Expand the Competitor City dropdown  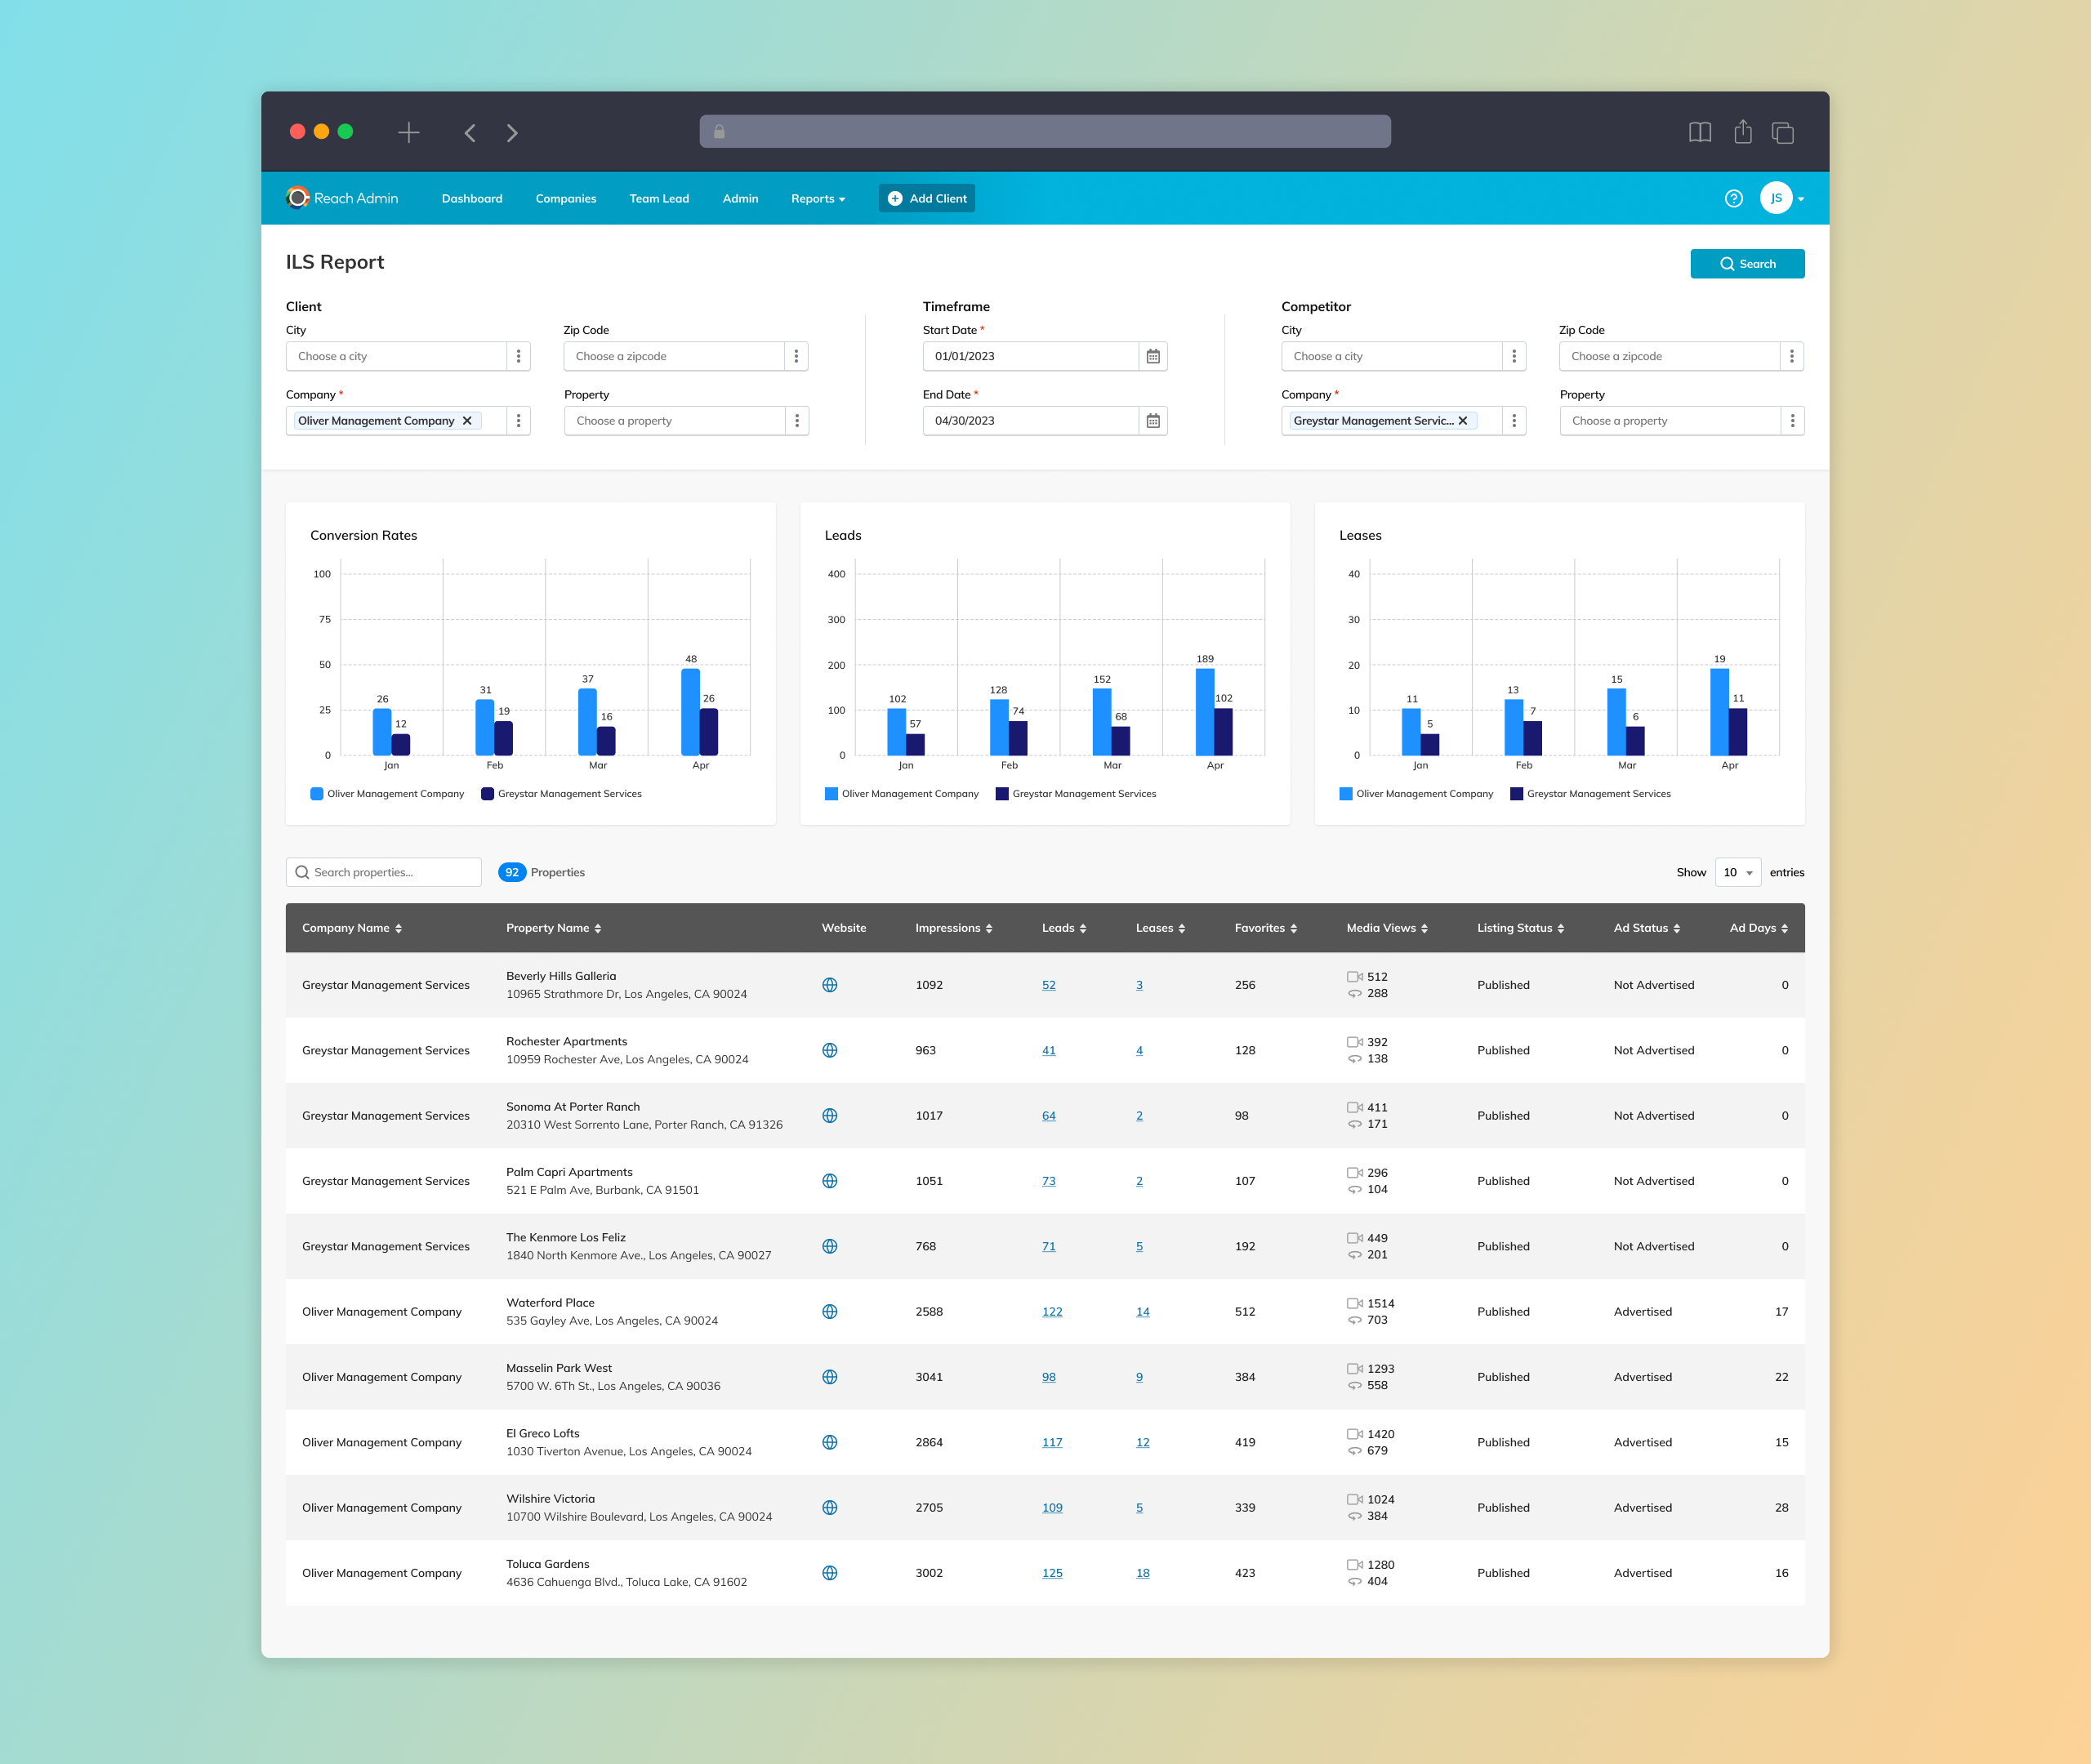[1514, 356]
